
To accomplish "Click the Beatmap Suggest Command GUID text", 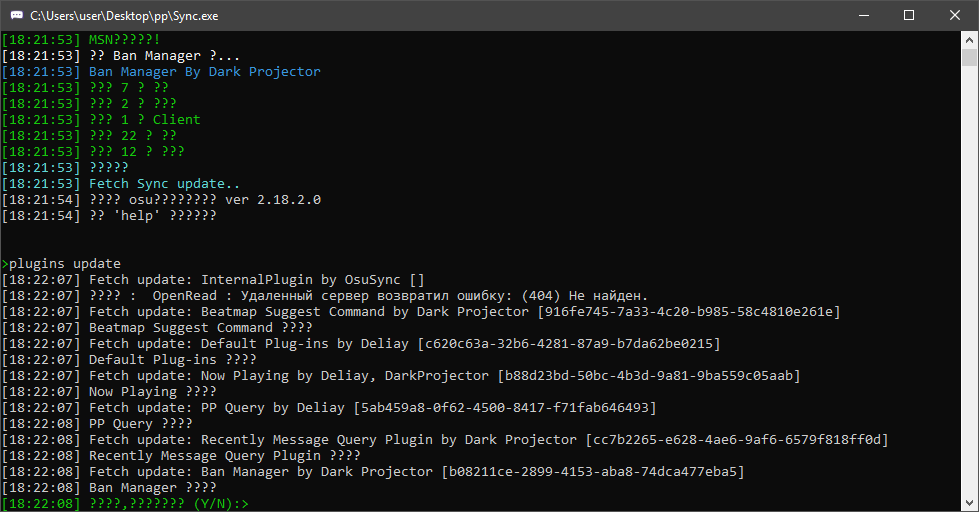I will (x=689, y=312).
